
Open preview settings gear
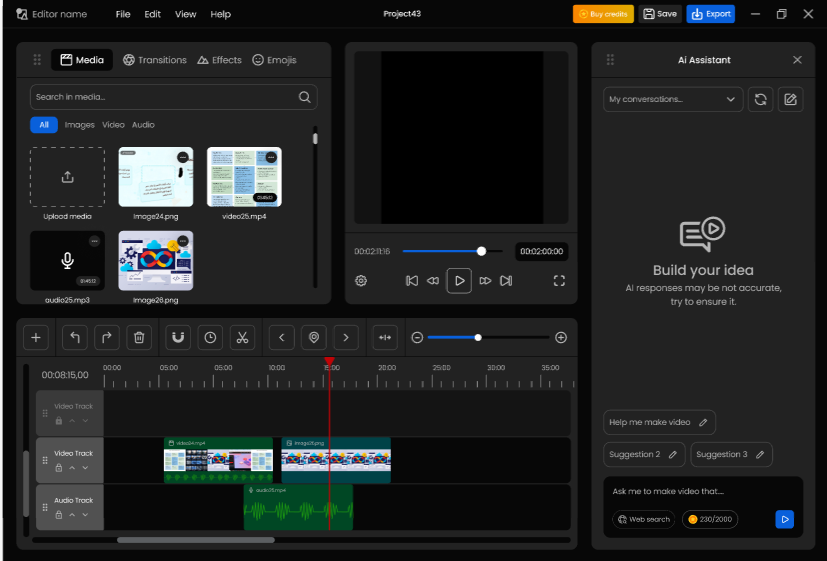point(361,280)
